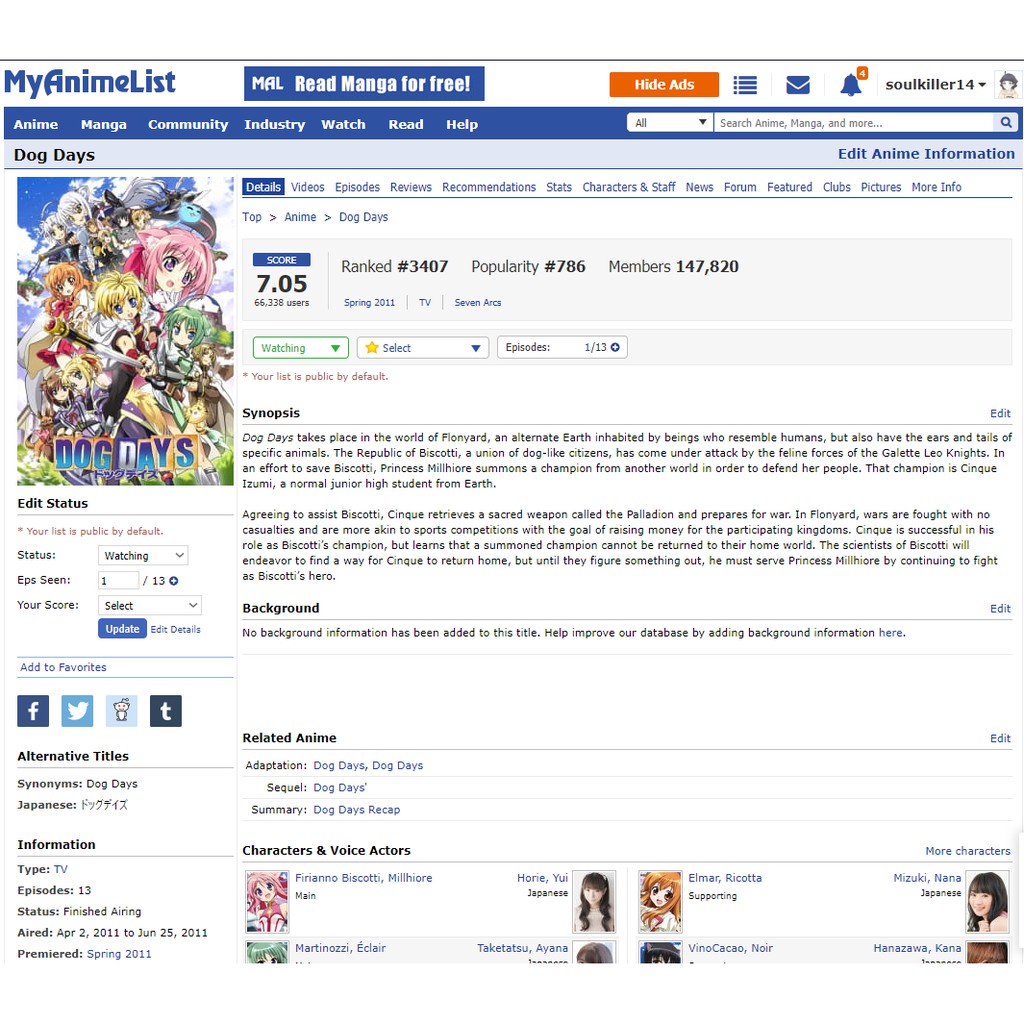Click the Read Manga for free banner
This screenshot has height=1024, width=1024.
click(364, 84)
